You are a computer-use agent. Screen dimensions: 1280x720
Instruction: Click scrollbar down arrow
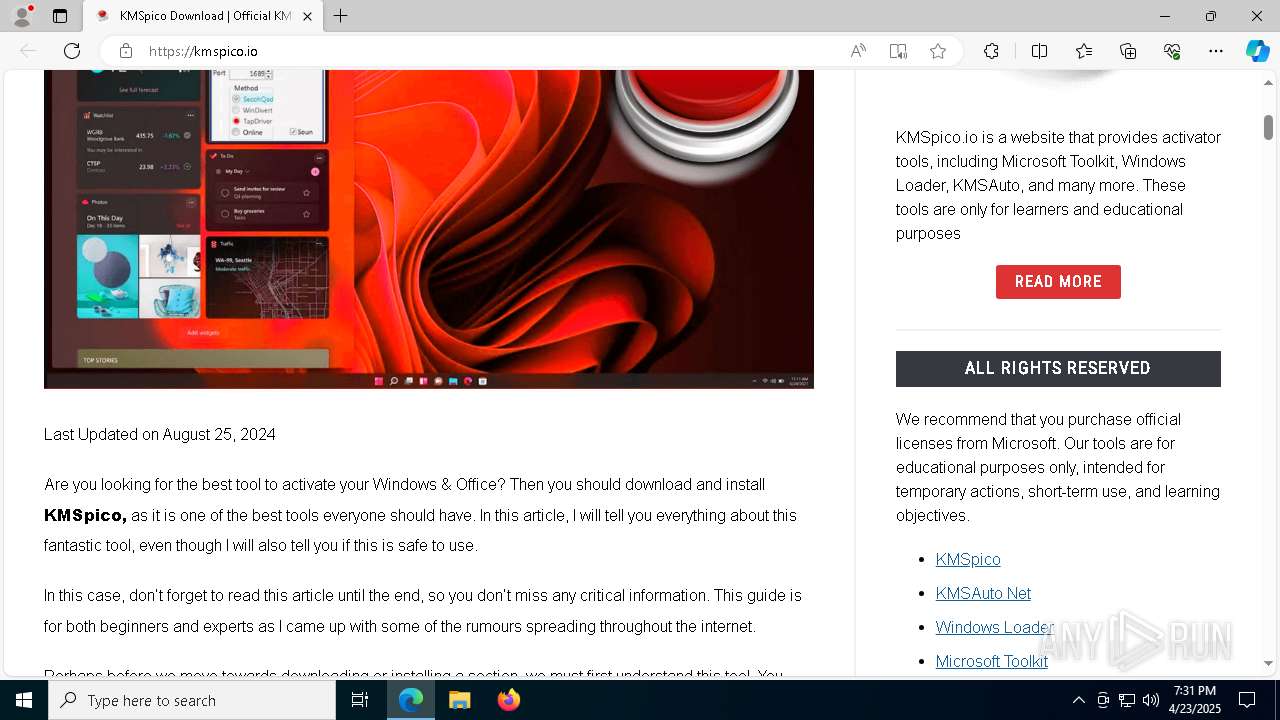[1268, 663]
